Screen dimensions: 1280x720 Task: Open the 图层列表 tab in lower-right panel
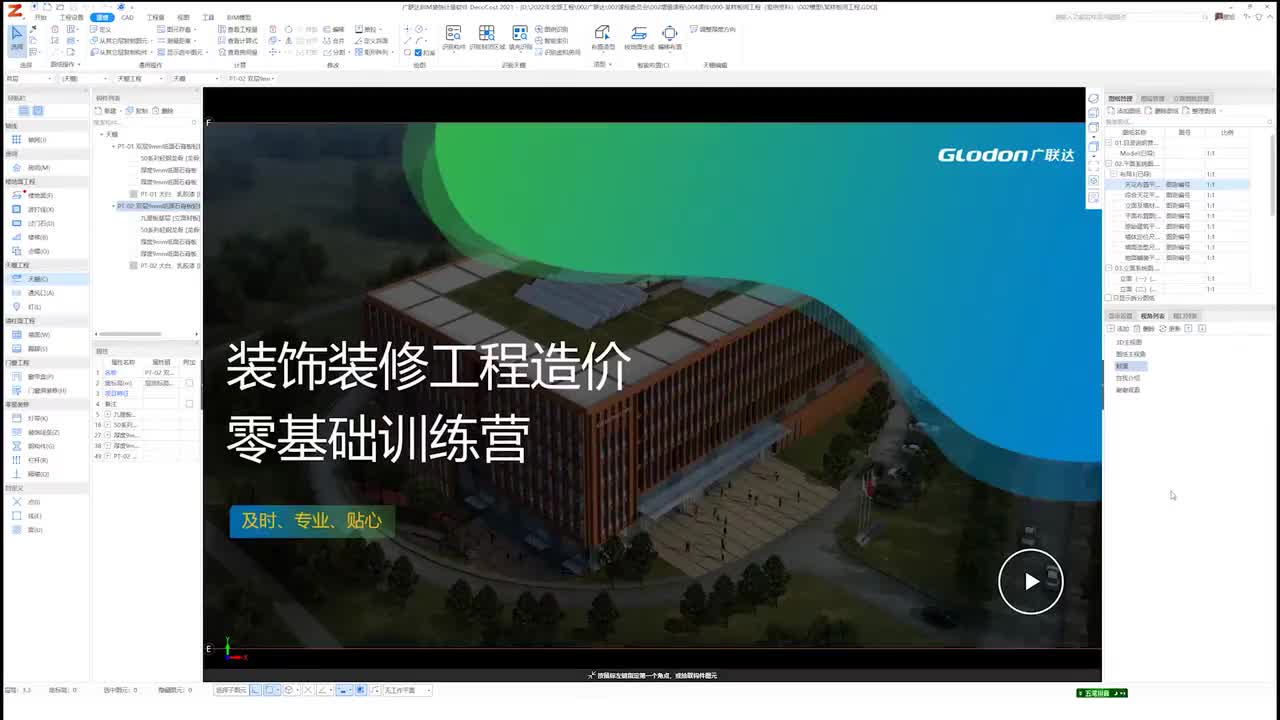[x=1185, y=316]
